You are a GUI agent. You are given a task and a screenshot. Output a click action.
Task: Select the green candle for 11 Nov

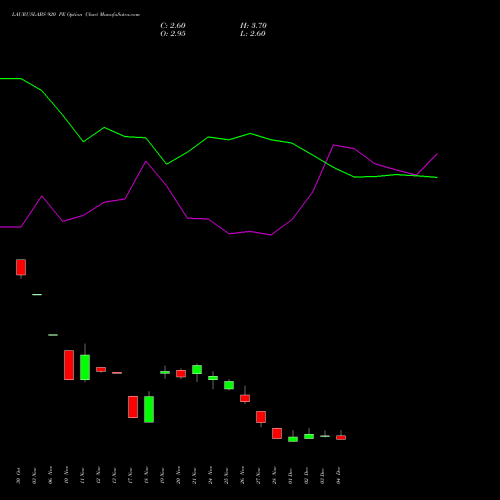click(x=85, y=367)
